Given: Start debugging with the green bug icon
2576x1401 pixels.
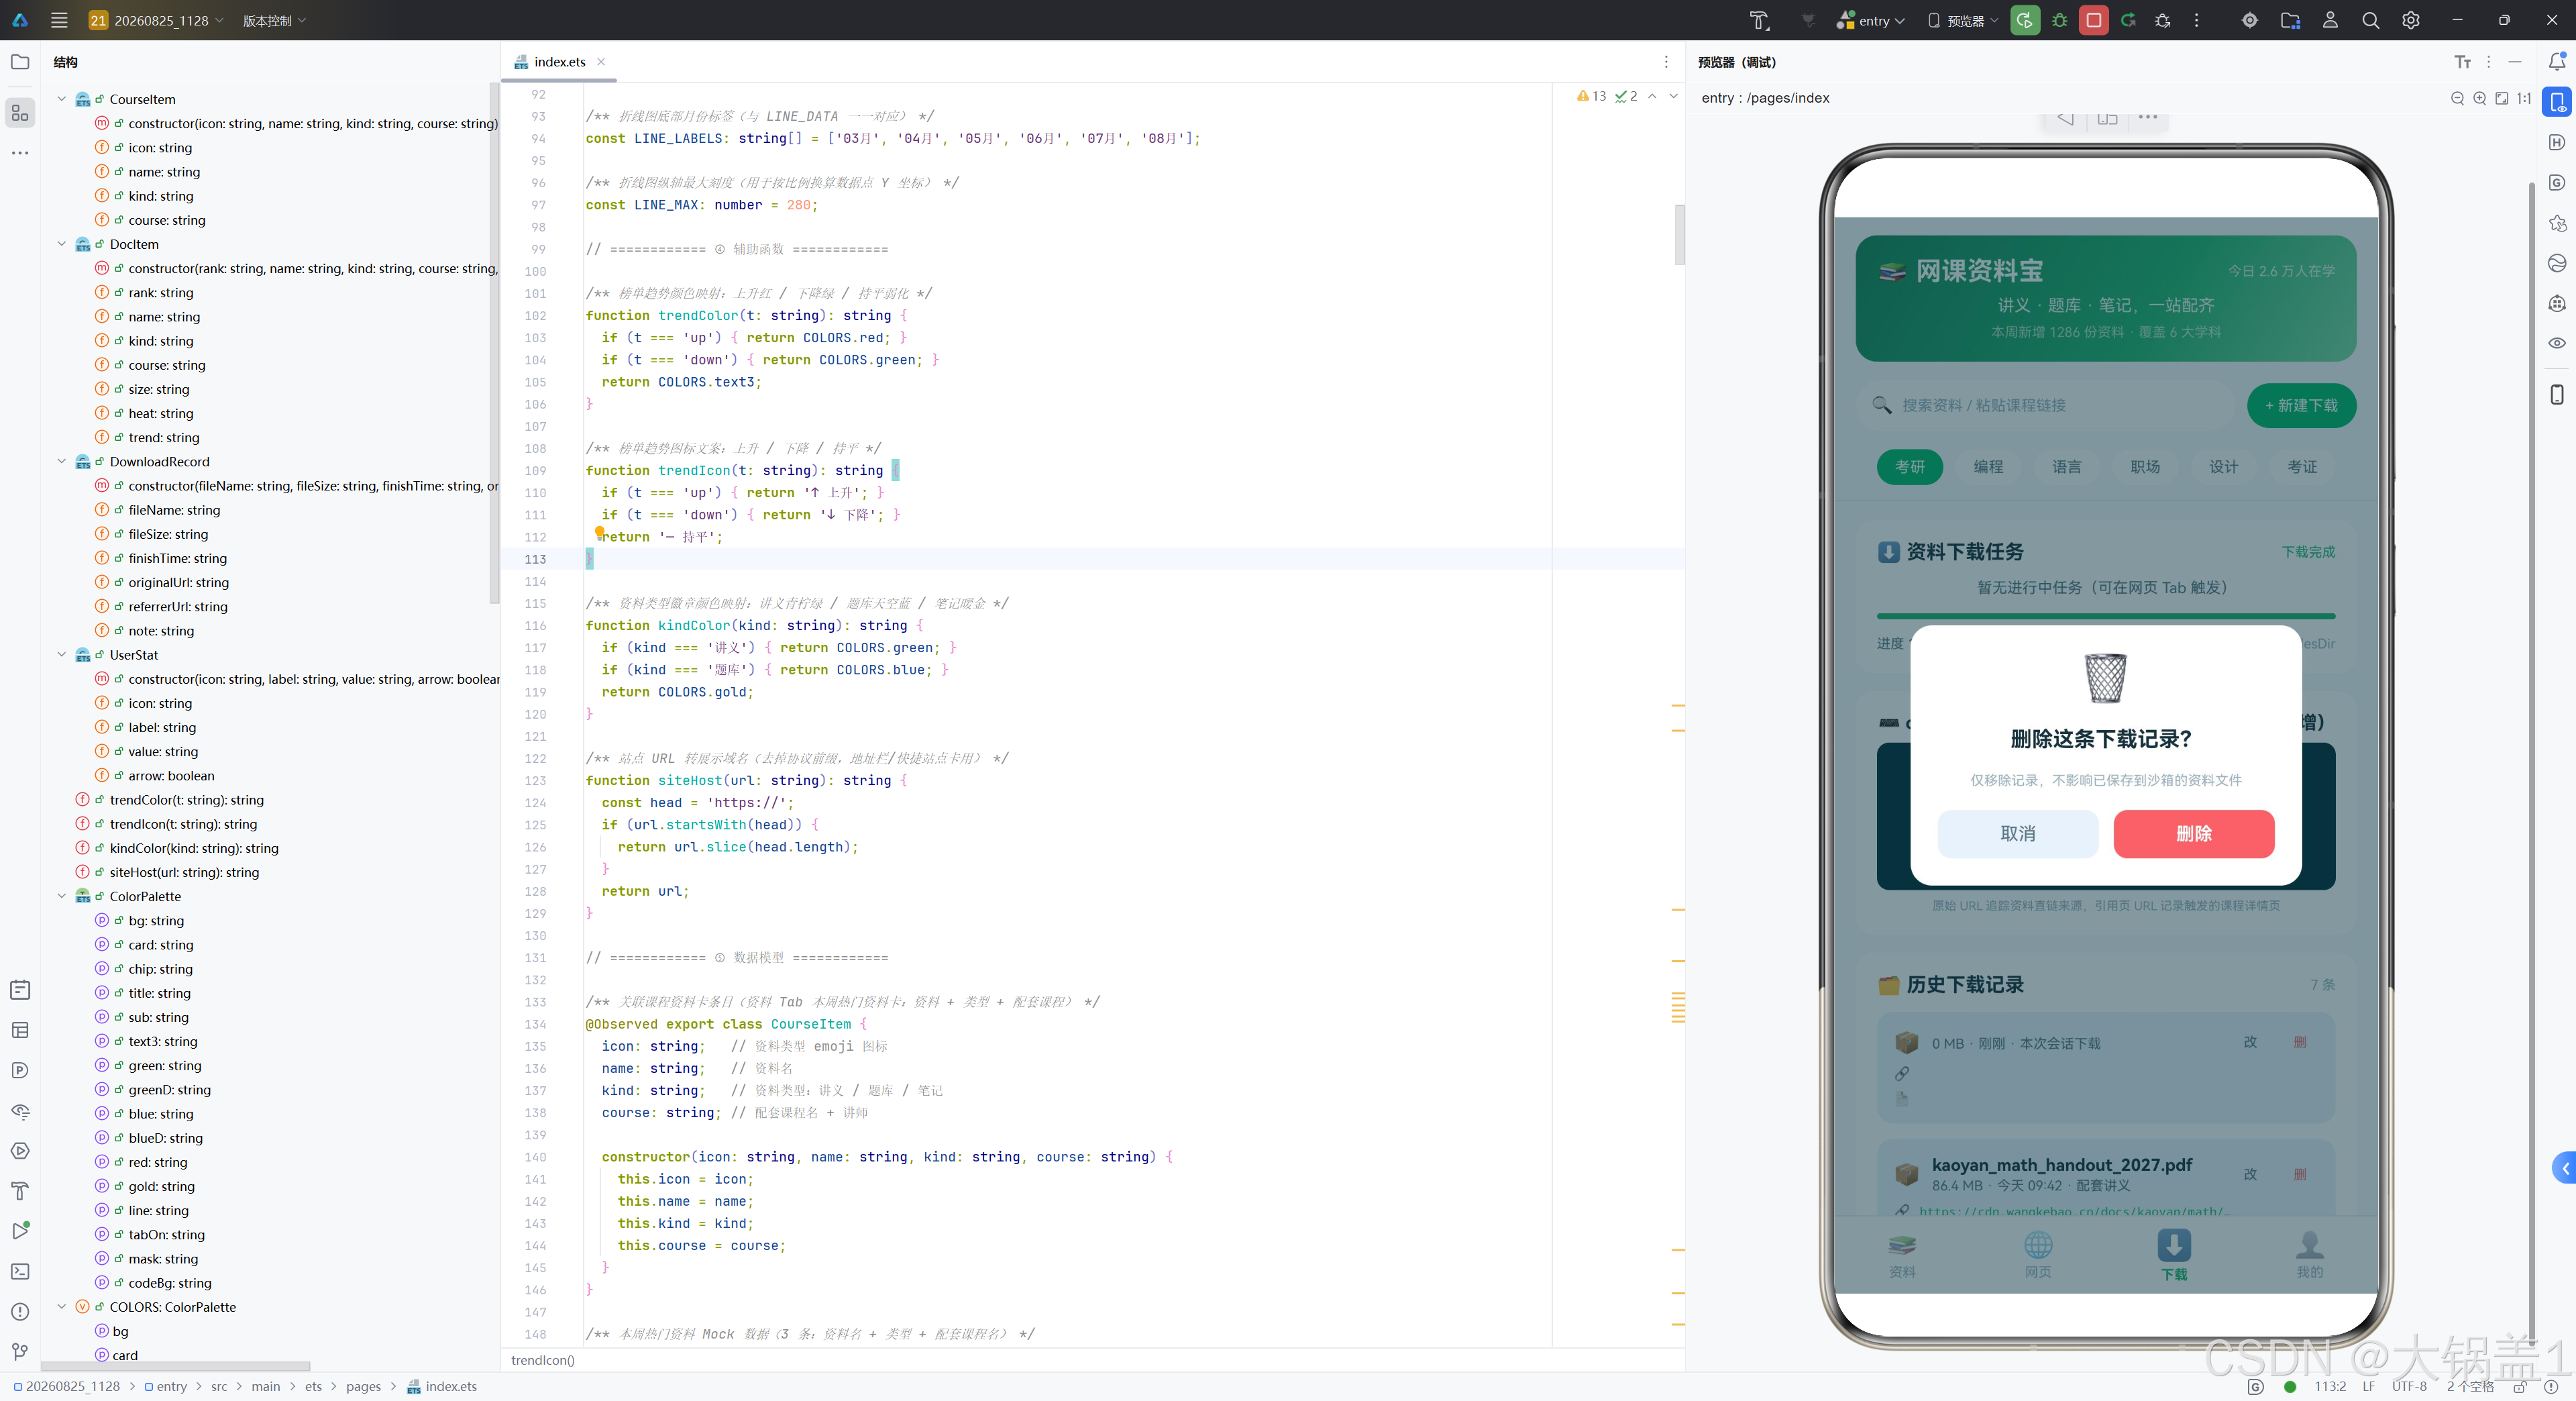Looking at the screenshot, I should [2060, 20].
